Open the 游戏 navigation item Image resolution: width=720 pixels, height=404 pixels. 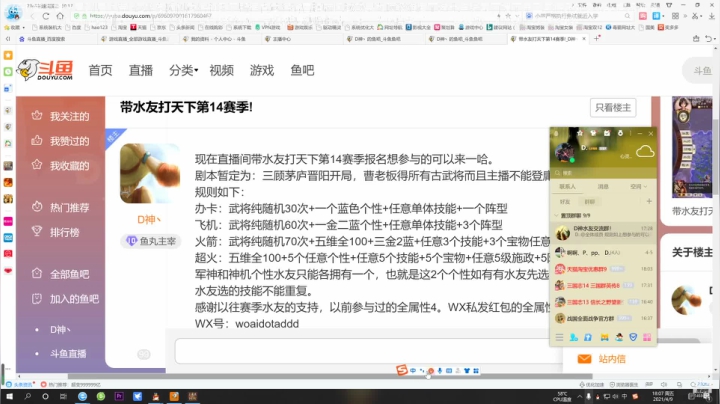click(262, 70)
